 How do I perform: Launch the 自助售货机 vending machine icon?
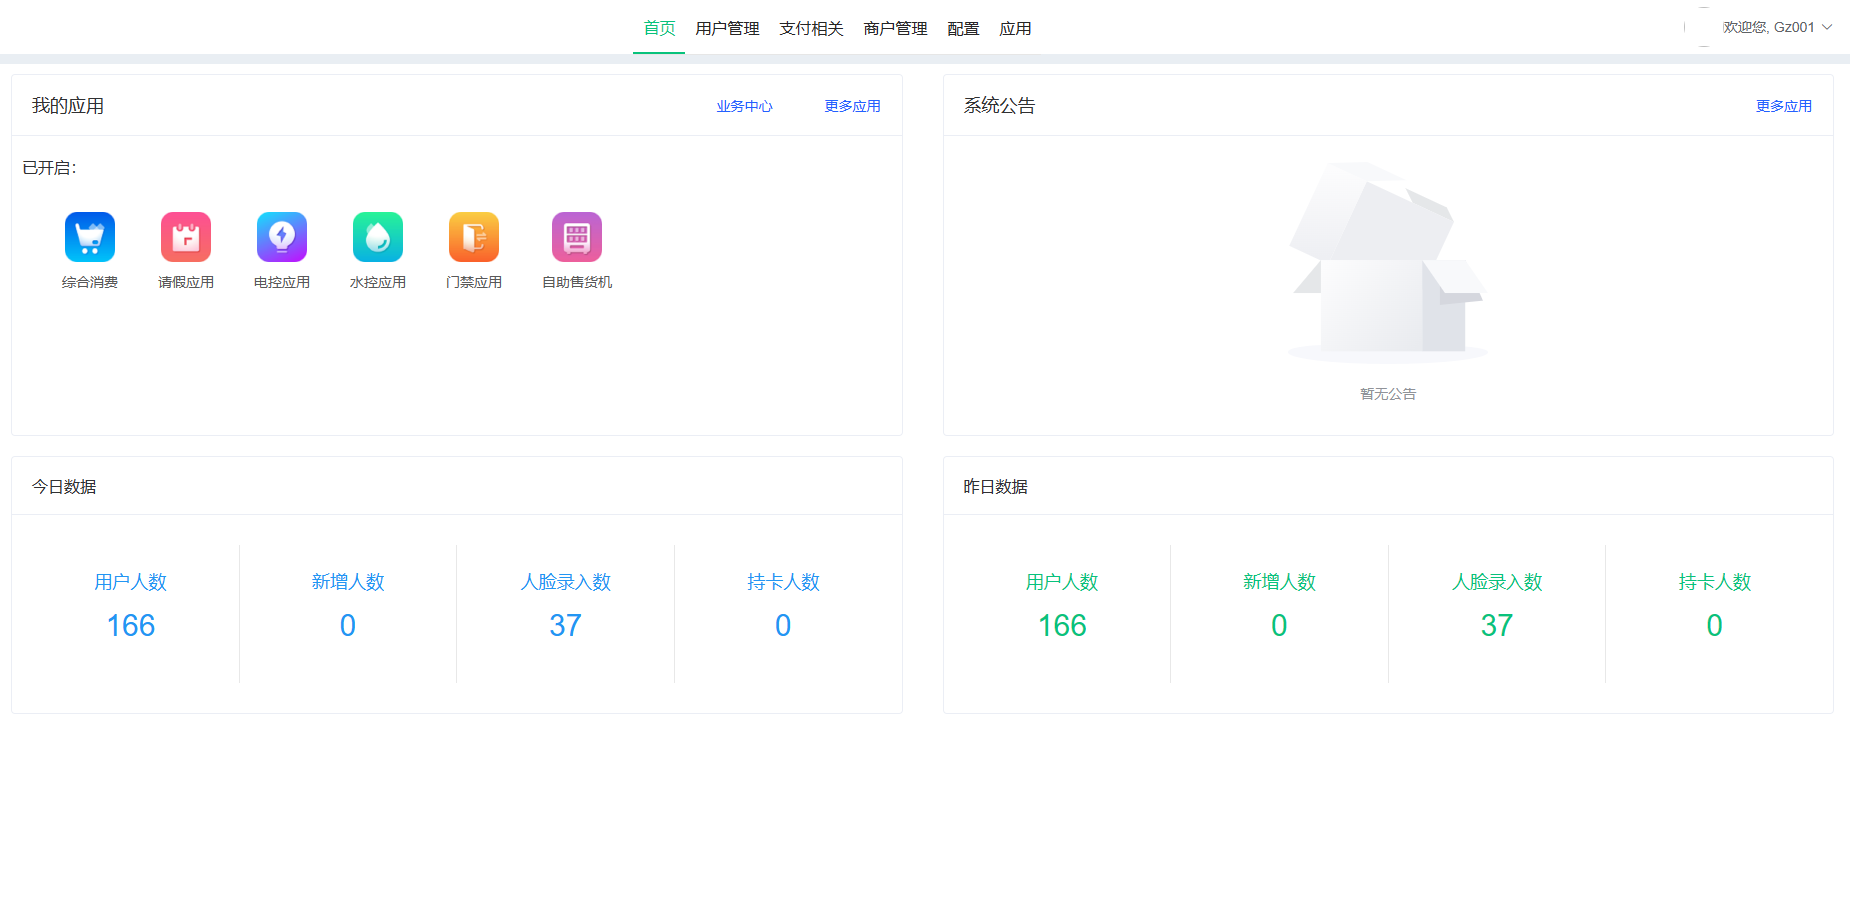[577, 237]
